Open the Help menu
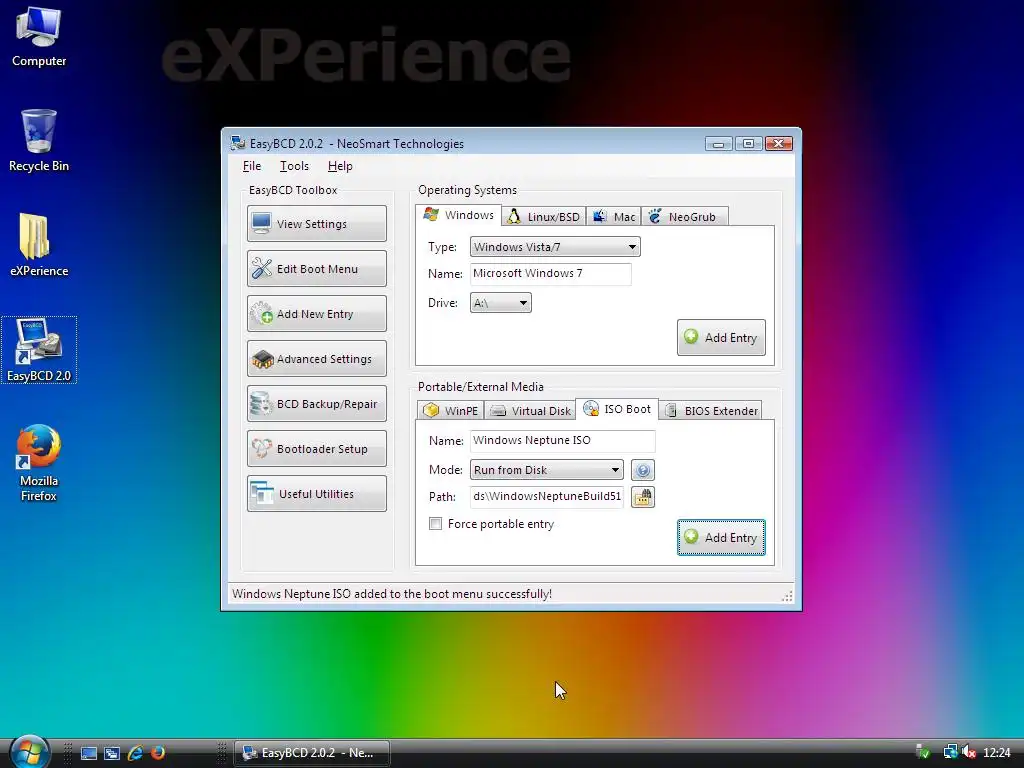The height and width of the screenshot is (768, 1024). (340, 166)
